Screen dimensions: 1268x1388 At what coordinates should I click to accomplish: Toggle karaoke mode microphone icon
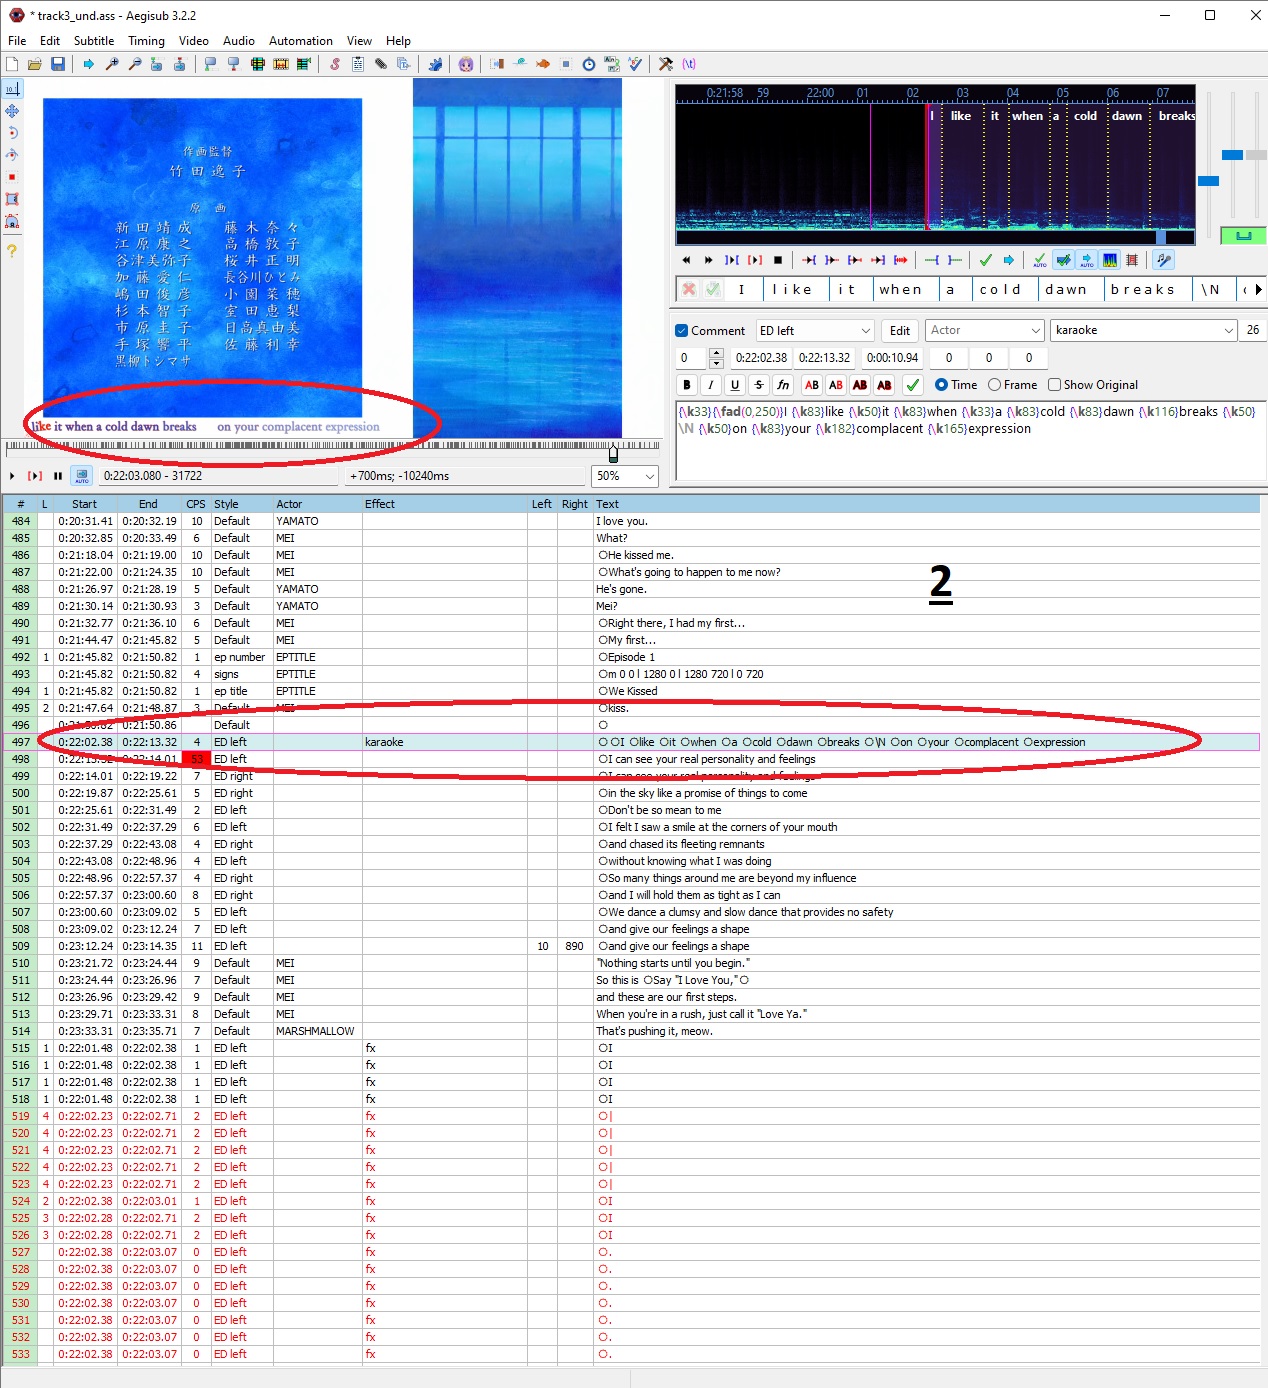[1163, 260]
